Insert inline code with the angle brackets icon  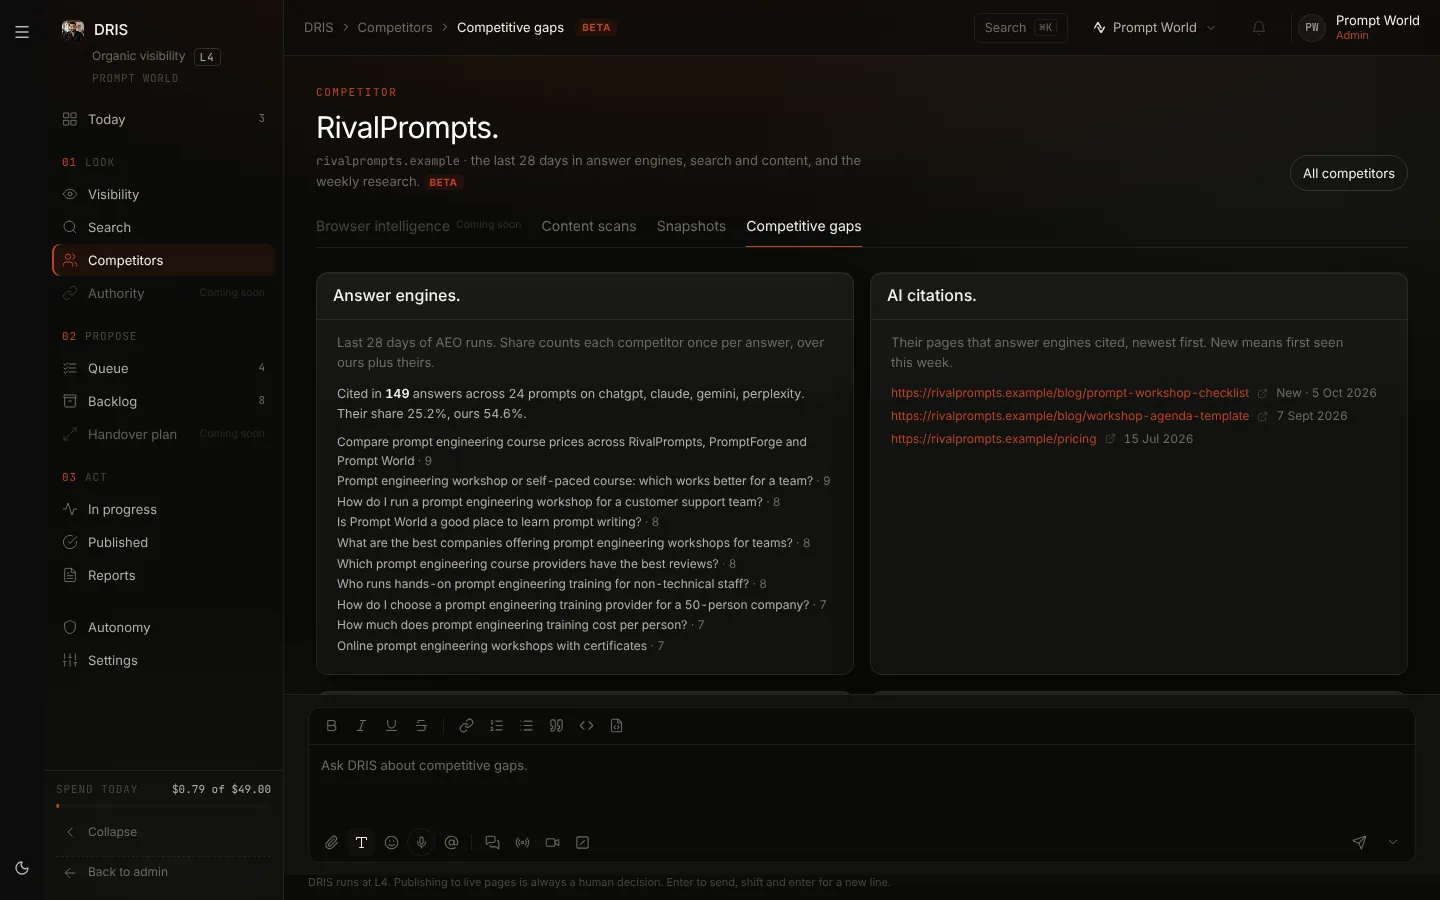pyautogui.click(x=587, y=726)
